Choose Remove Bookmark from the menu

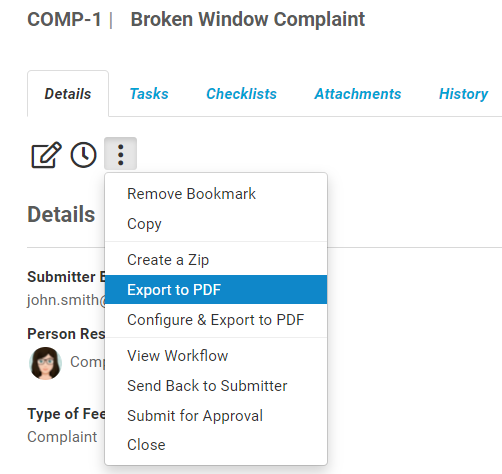click(216, 194)
